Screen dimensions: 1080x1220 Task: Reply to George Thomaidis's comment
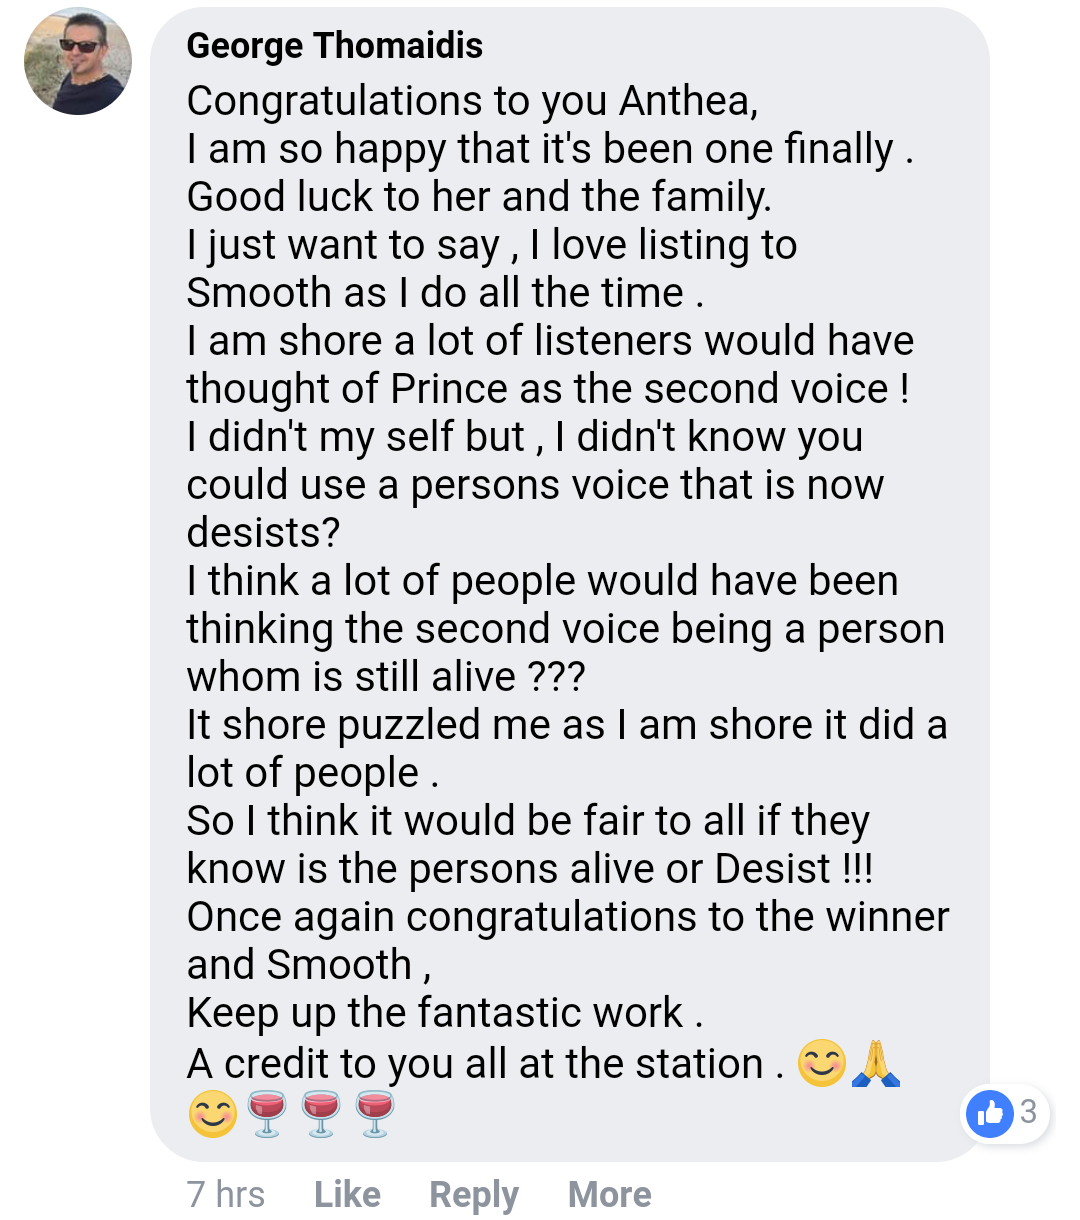(x=474, y=1194)
